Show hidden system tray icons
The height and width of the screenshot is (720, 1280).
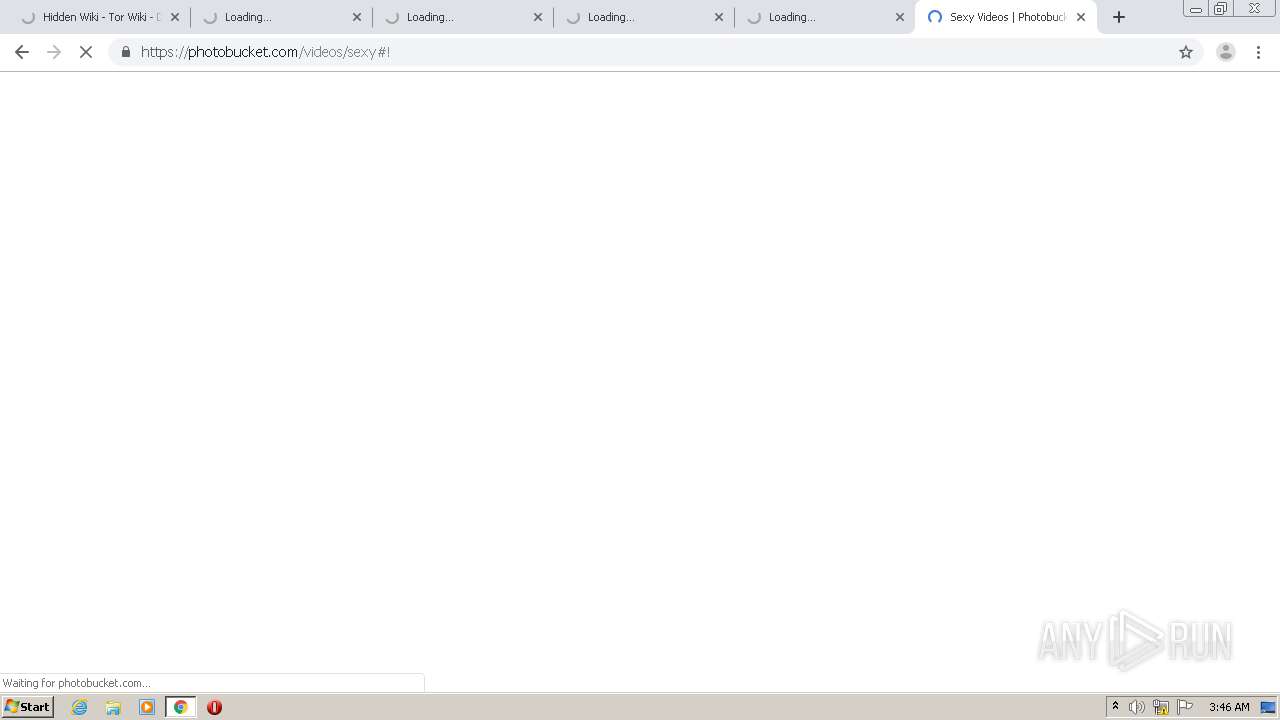(1115, 707)
